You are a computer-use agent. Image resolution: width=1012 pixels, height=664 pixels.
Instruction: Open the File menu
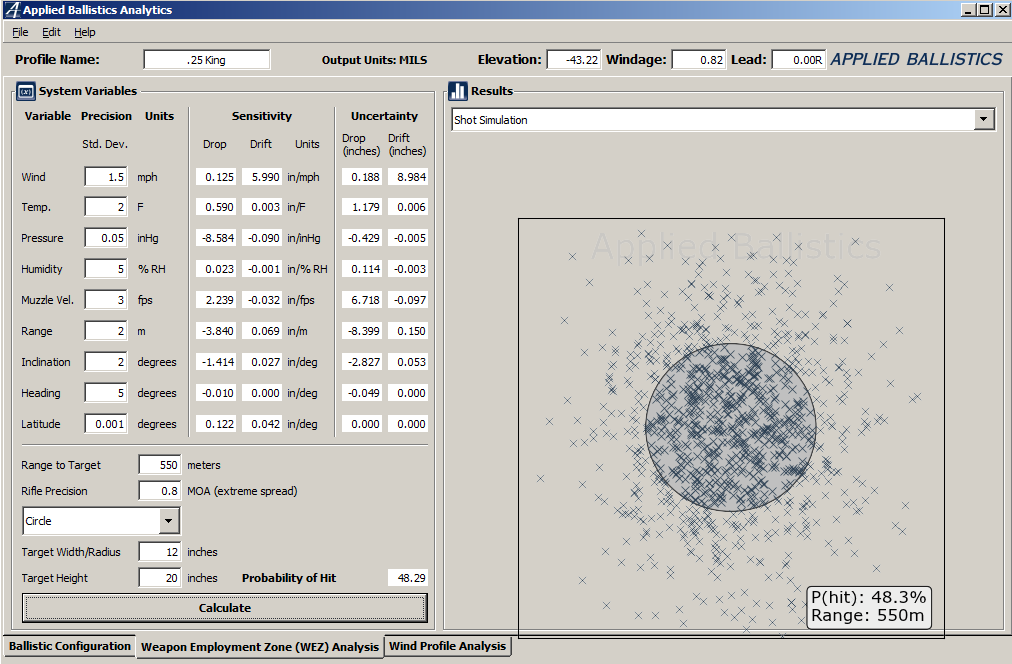click(x=20, y=32)
